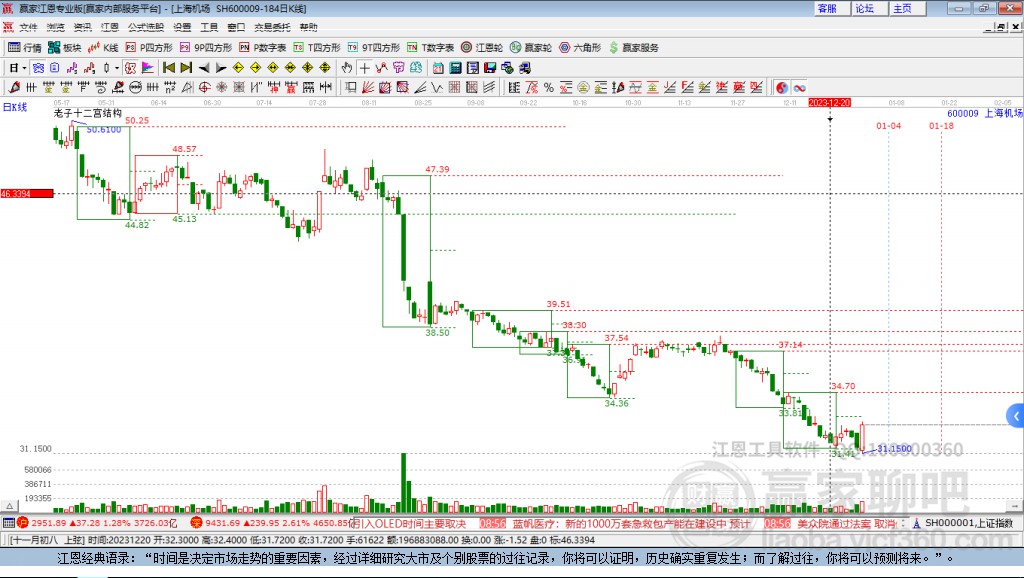Screen dimensions: 1024x578
Task: Open the 赢家轮 wheel tool
Action: click(x=531, y=48)
